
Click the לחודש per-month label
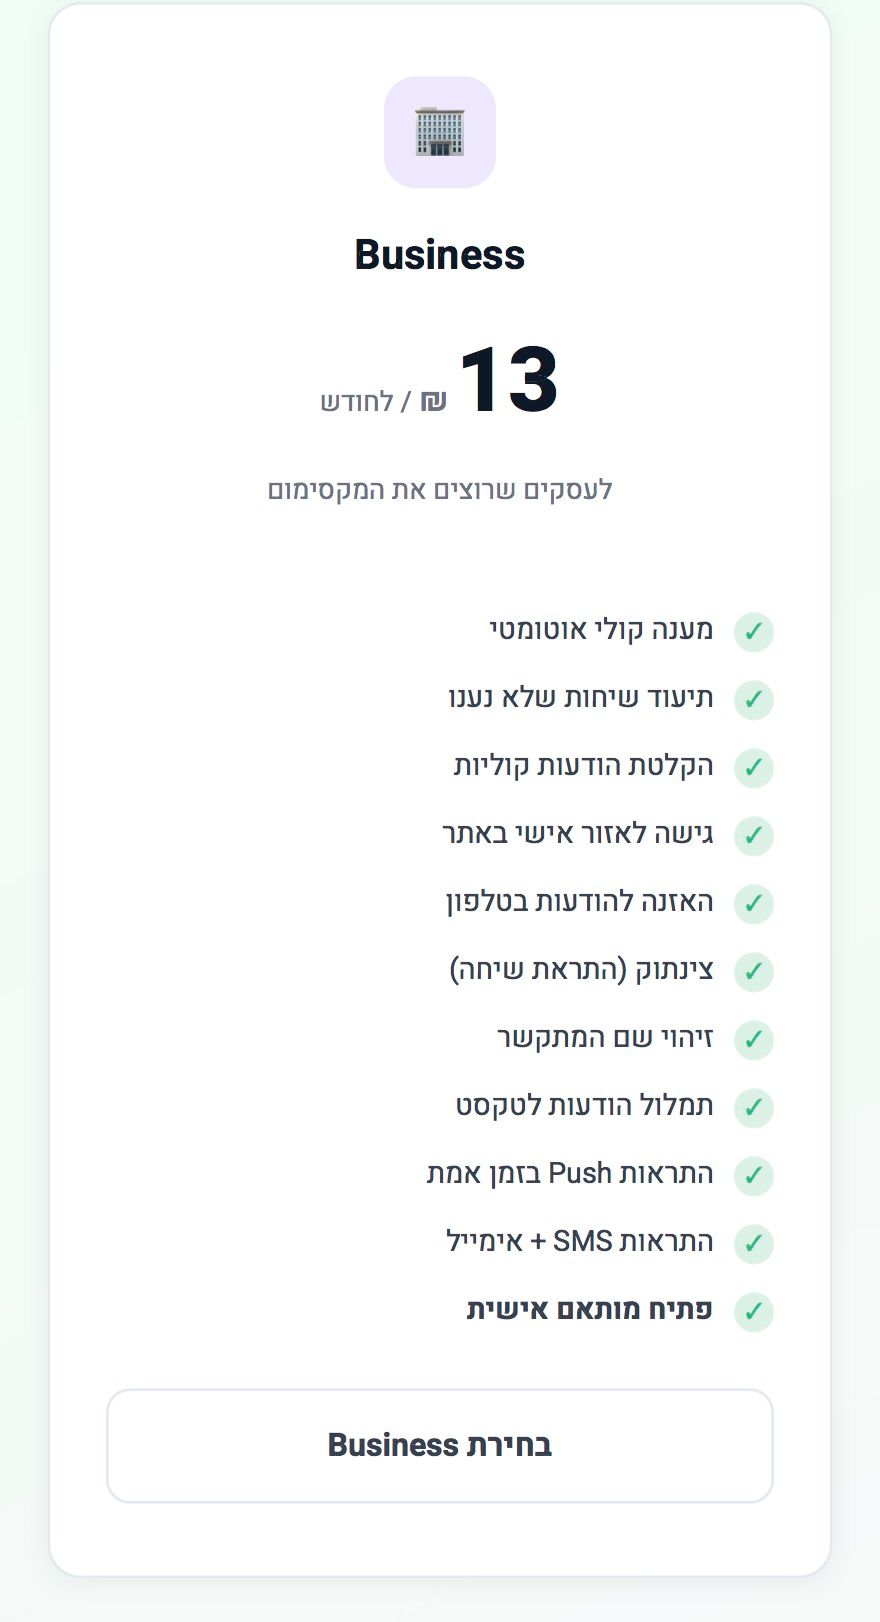(356, 402)
